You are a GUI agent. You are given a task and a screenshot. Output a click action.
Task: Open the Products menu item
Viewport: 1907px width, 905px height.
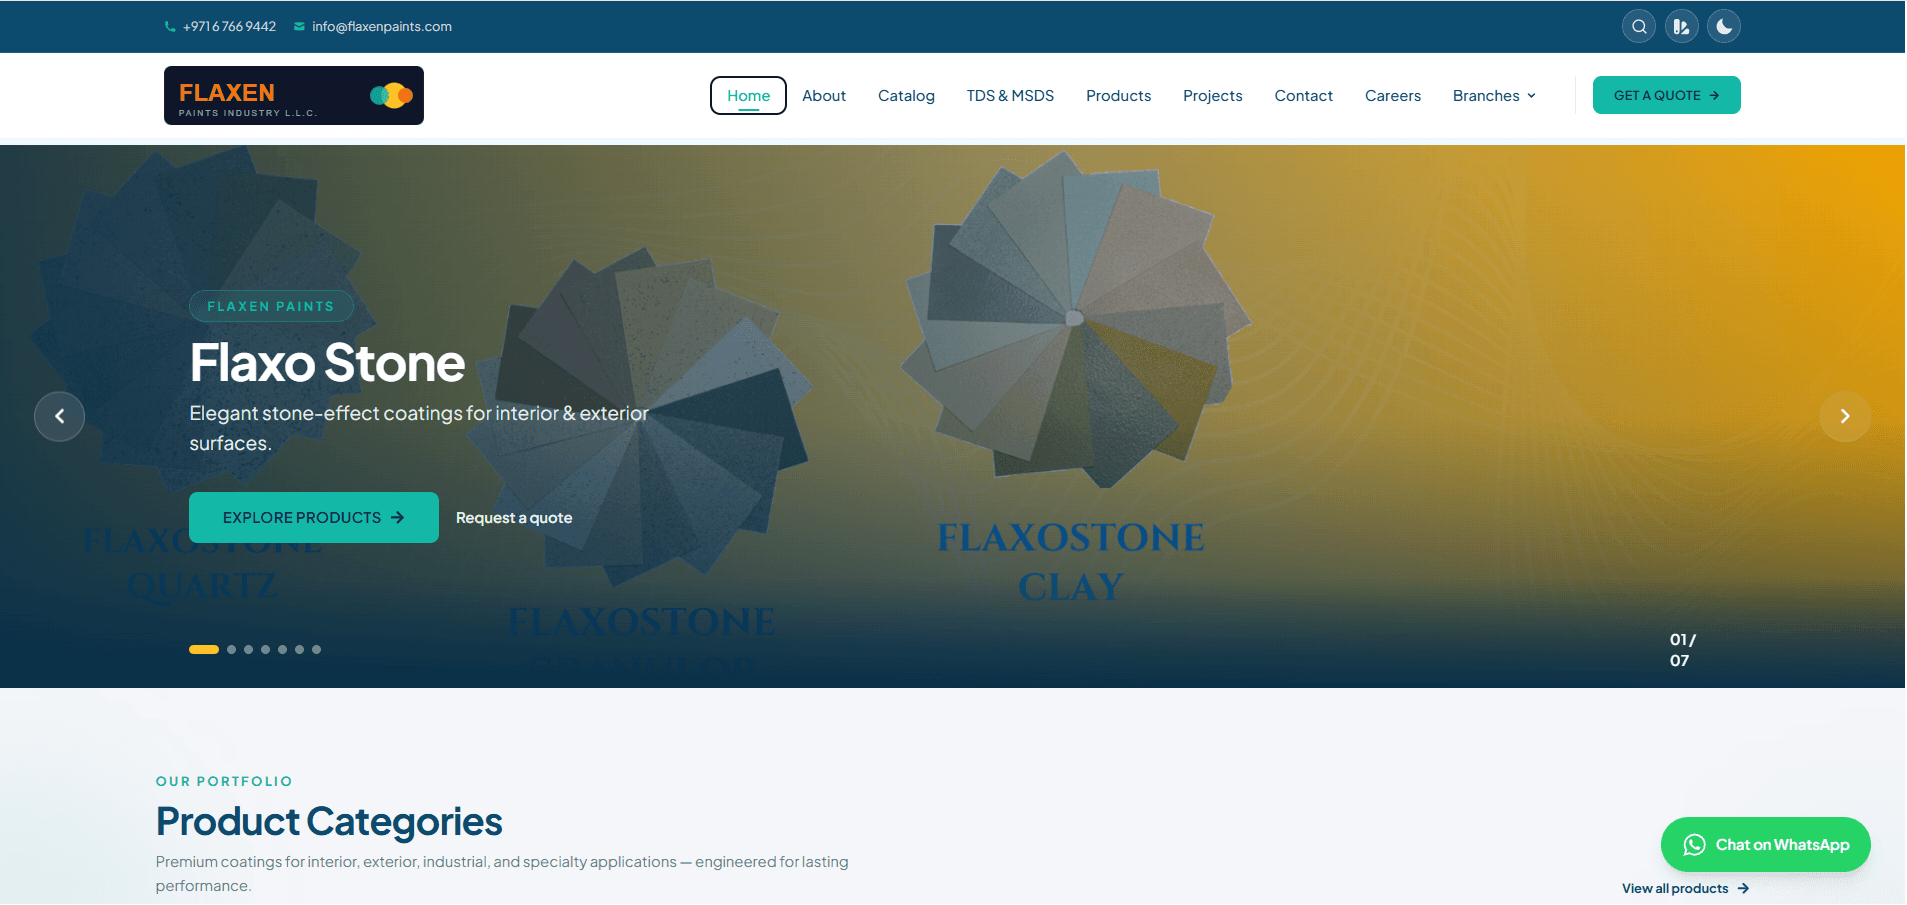tap(1118, 96)
